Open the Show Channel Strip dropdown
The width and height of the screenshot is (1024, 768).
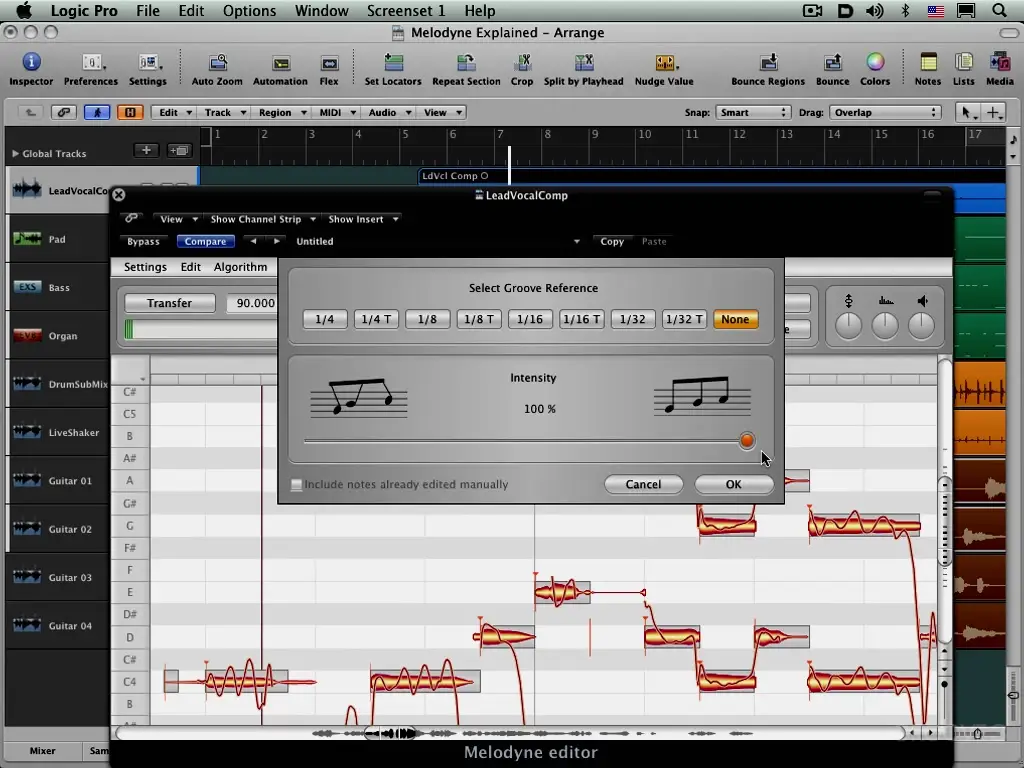(x=262, y=219)
